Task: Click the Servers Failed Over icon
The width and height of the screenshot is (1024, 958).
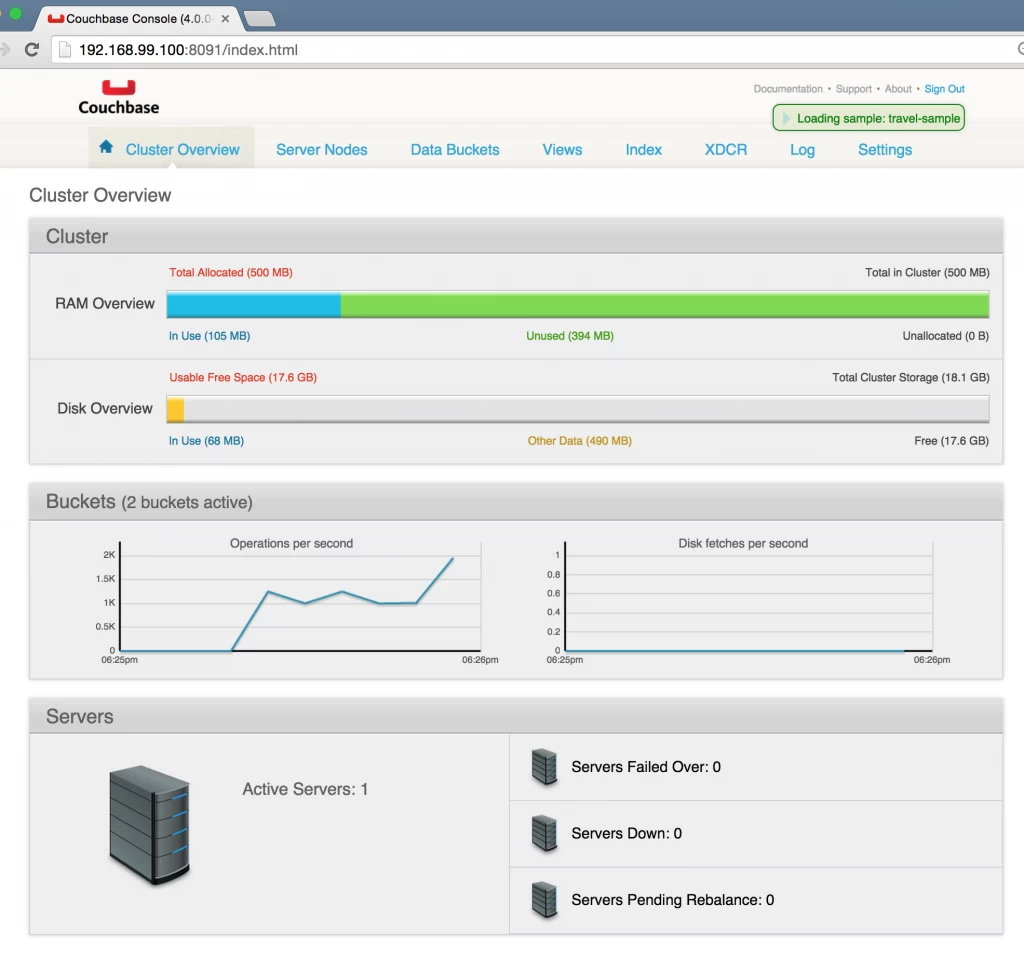Action: 544,767
